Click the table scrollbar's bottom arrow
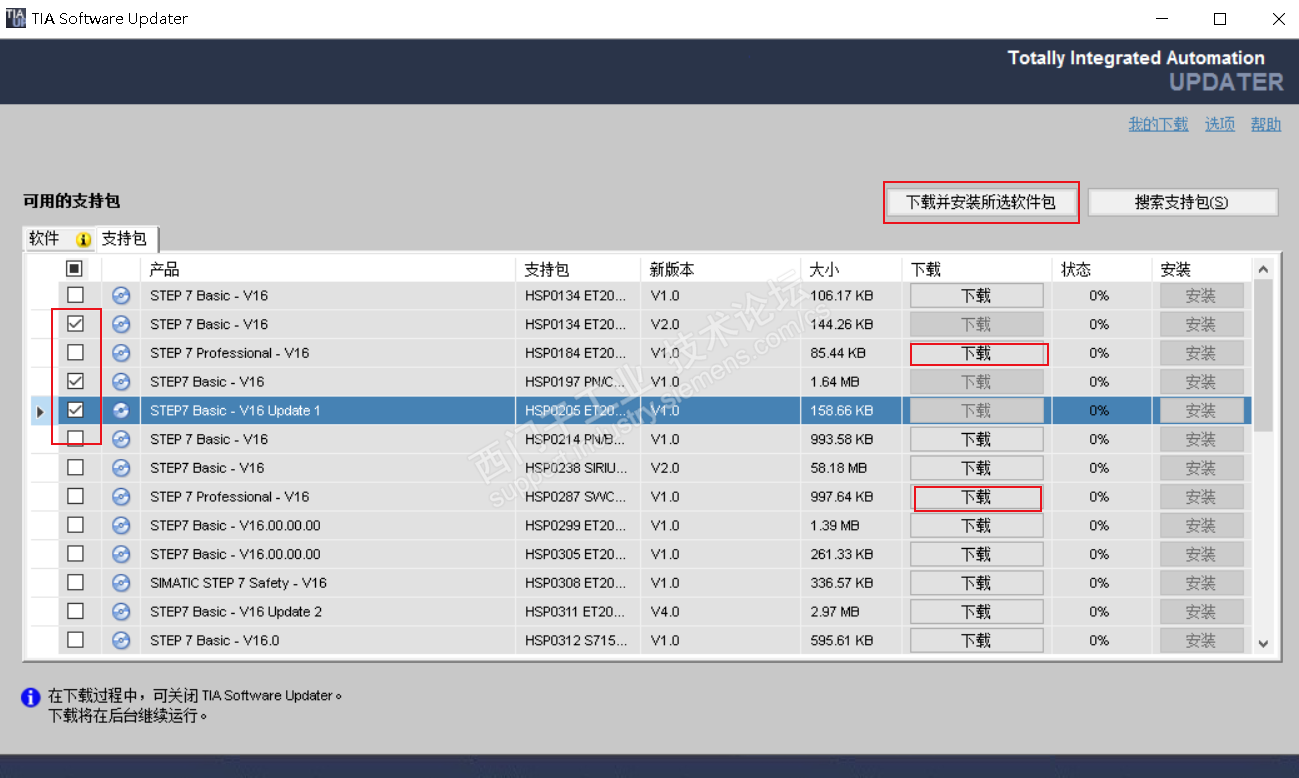Viewport: 1299px width, 778px height. [x=1263, y=644]
